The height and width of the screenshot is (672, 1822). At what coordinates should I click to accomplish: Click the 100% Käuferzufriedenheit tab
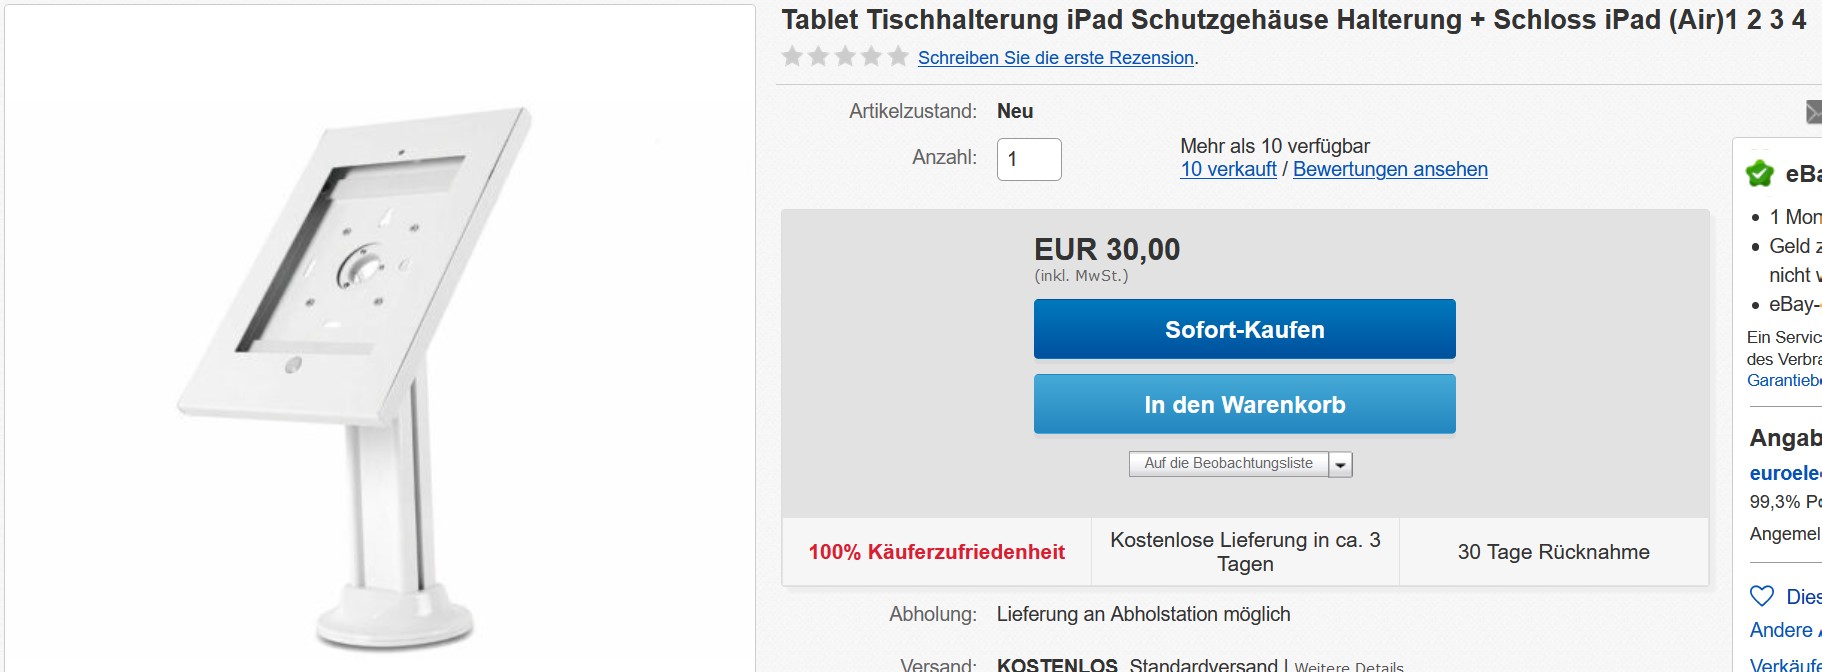937,552
